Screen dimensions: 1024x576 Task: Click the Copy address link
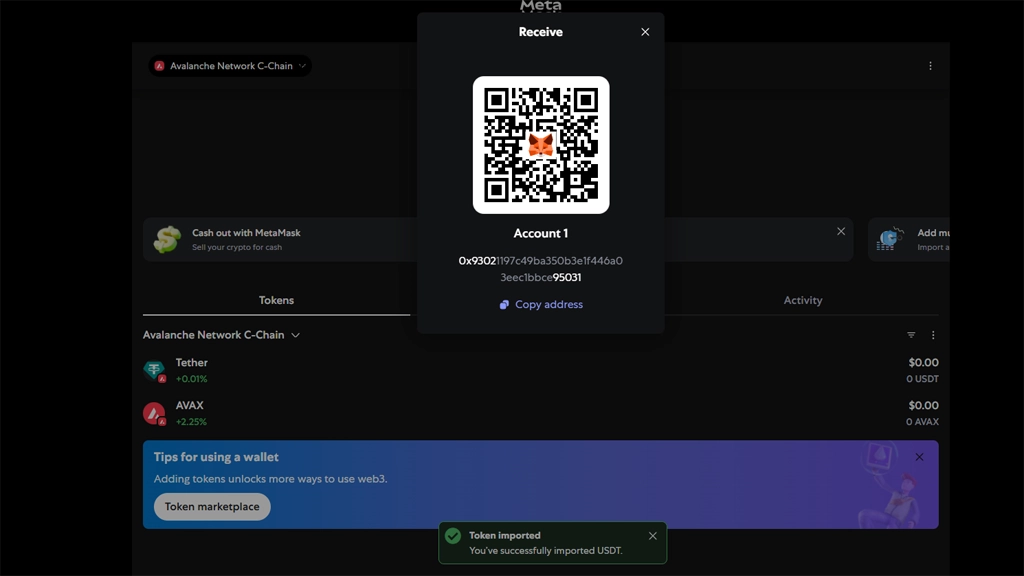pyautogui.click(x=541, y=304)
